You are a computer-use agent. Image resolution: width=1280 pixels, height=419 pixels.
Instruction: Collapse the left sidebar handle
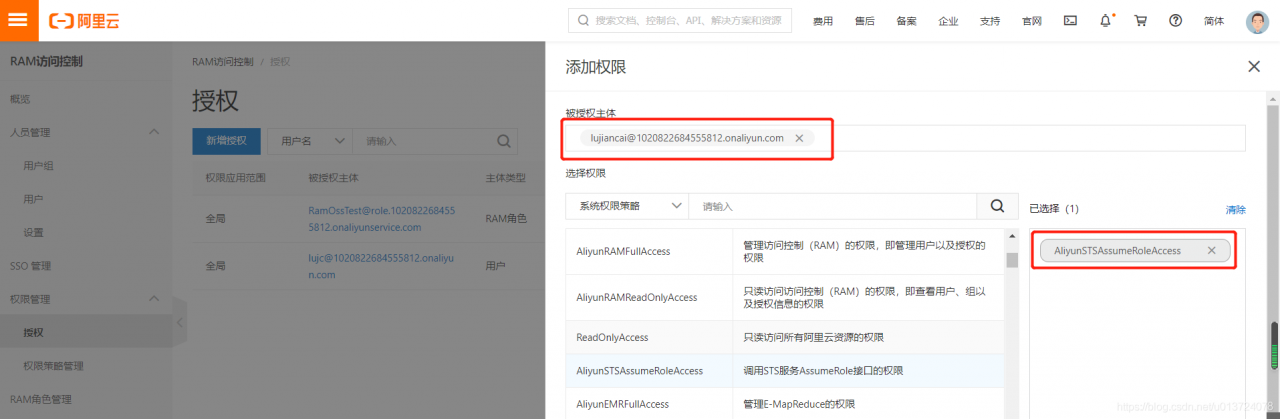coord(180,322)
